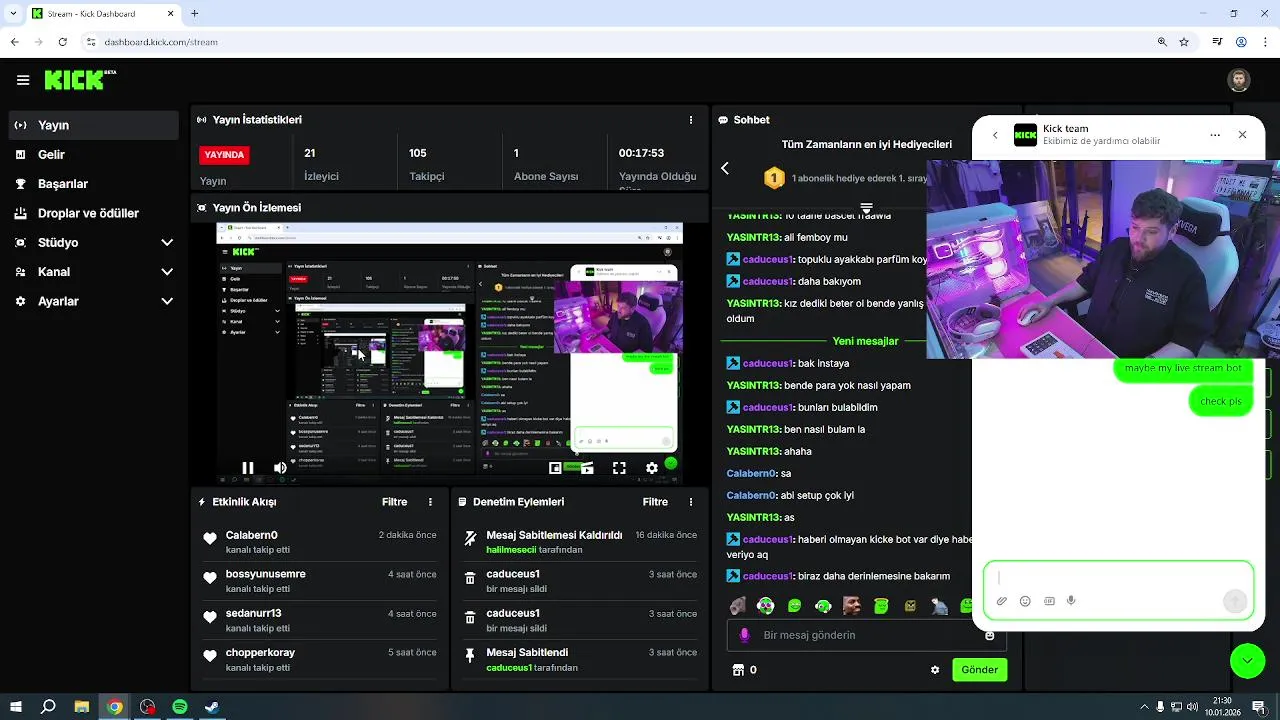Open emoji picker in support widget
This screenshot has height=720, width=1280.
pyautogui.click(x=1025, y=601)
